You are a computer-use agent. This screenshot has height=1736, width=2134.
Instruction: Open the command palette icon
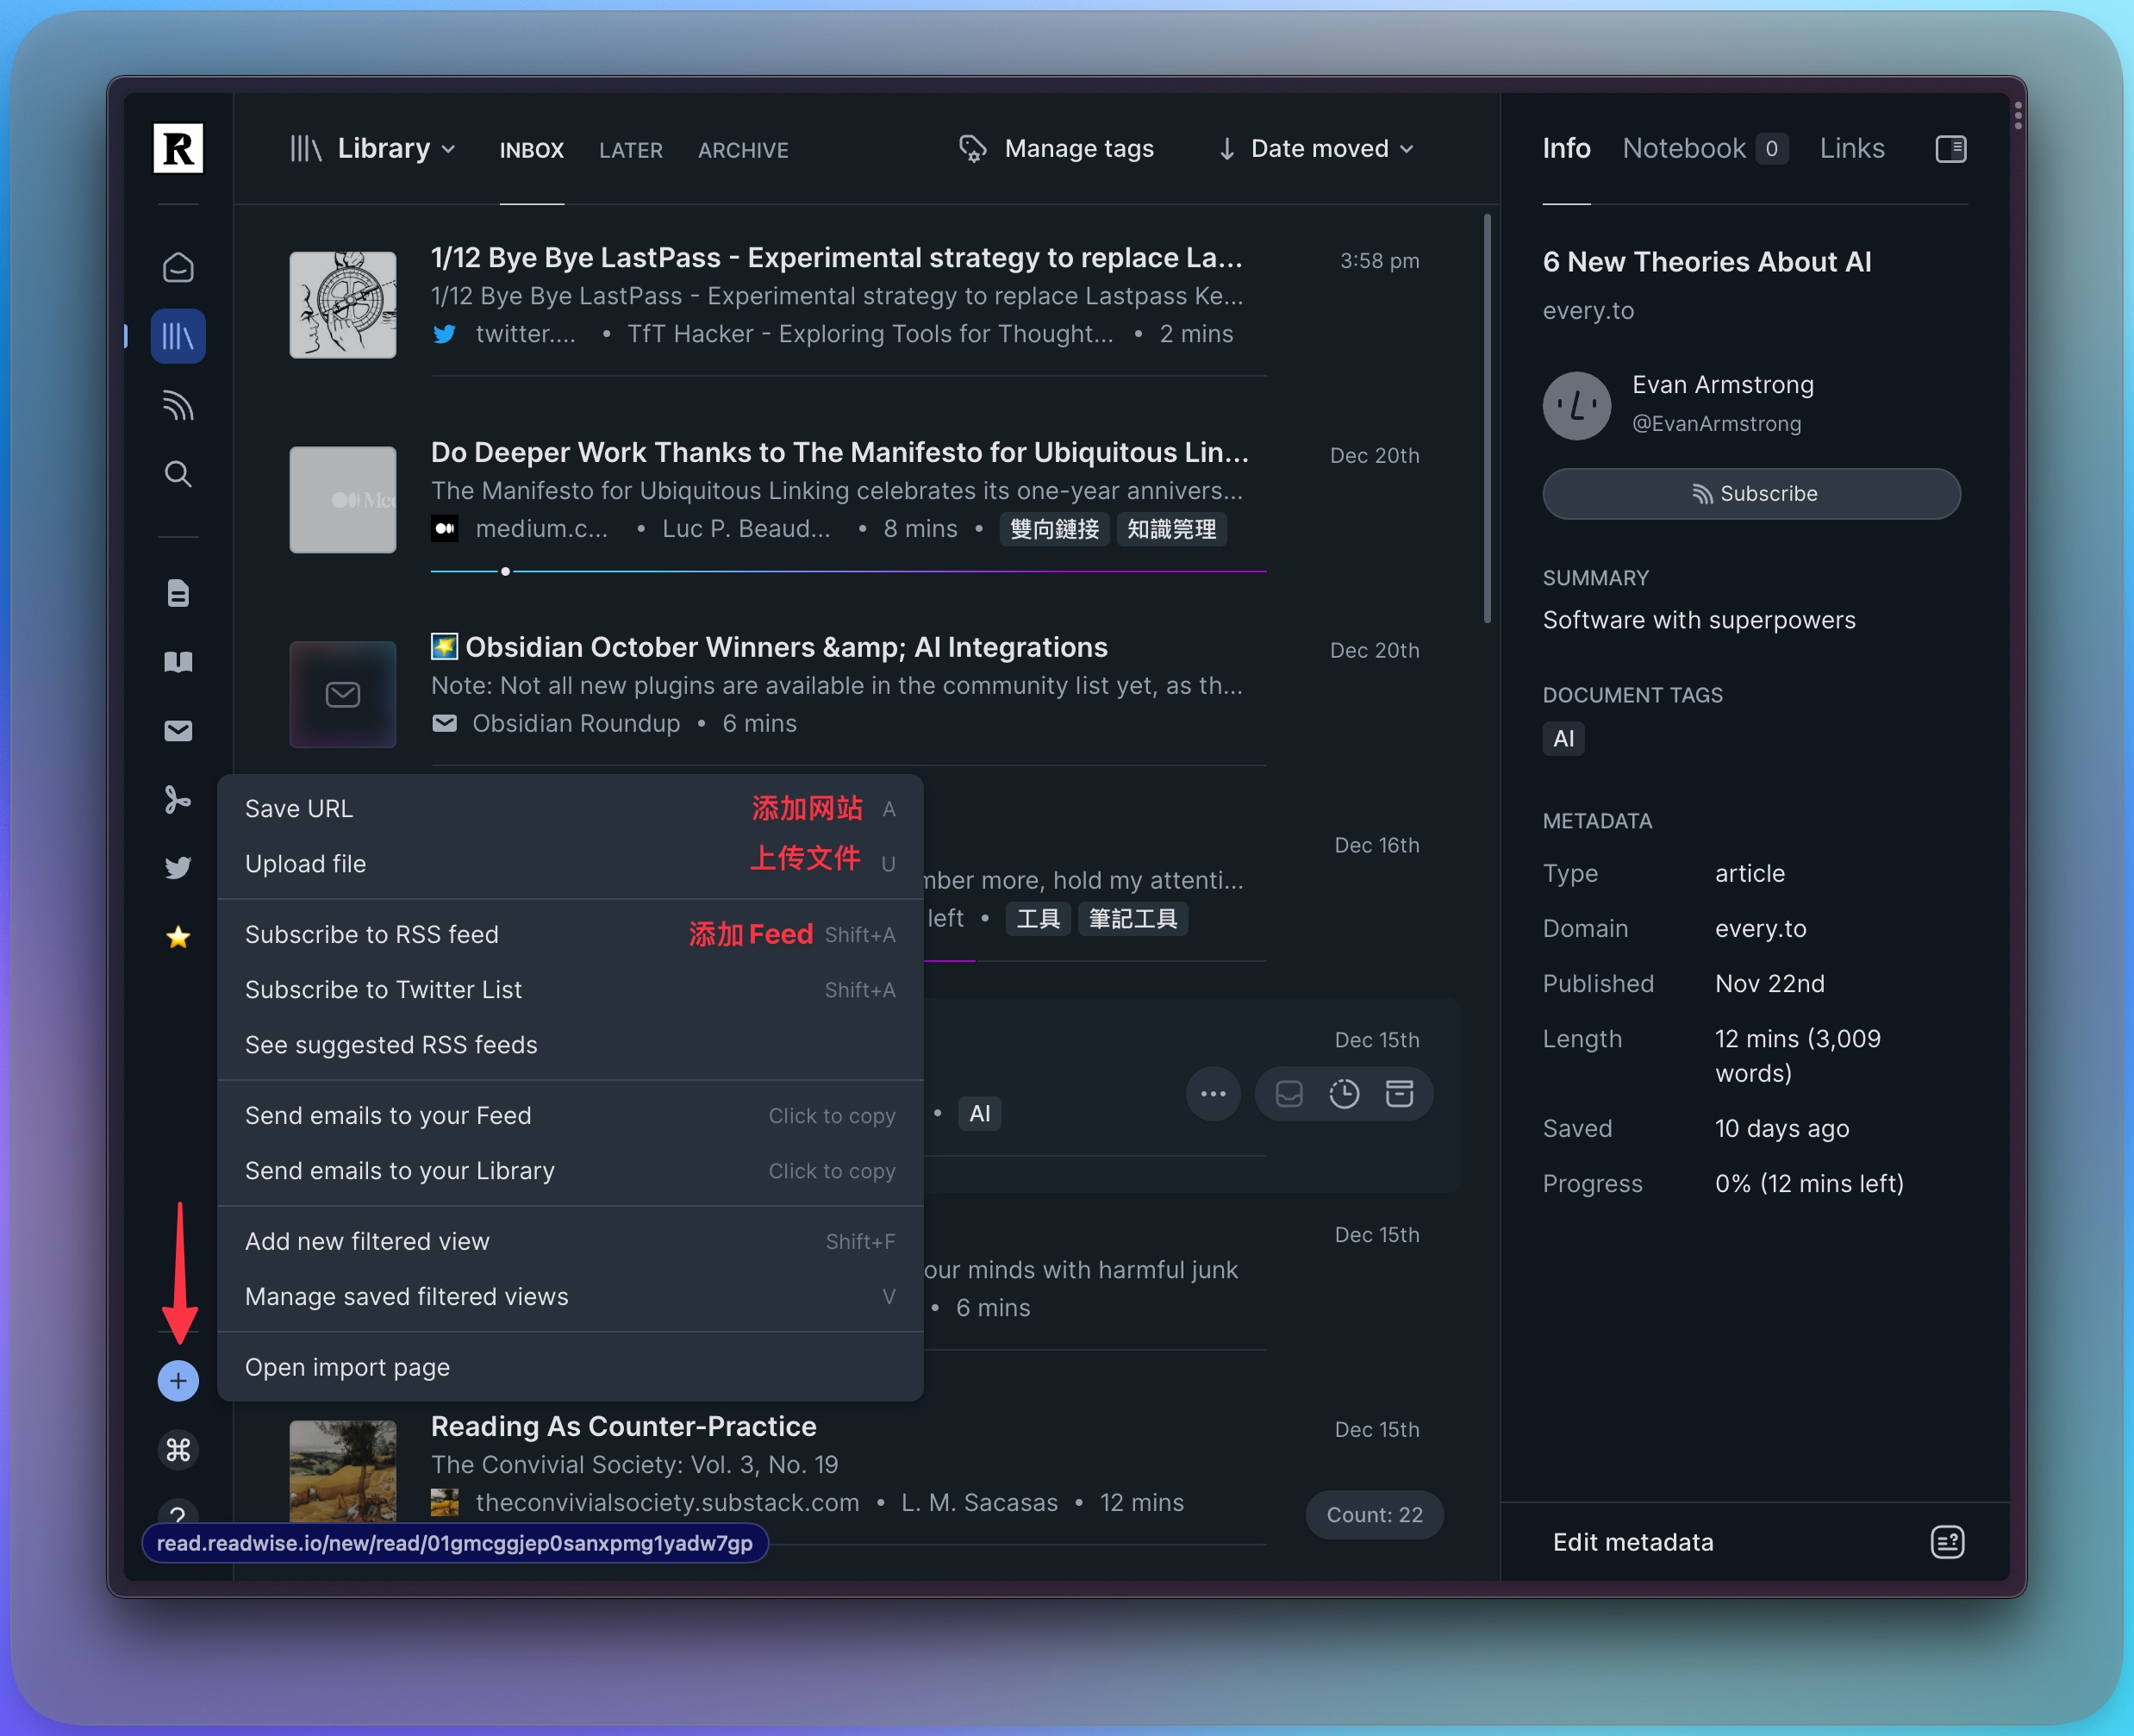(x=178, y=1449)
